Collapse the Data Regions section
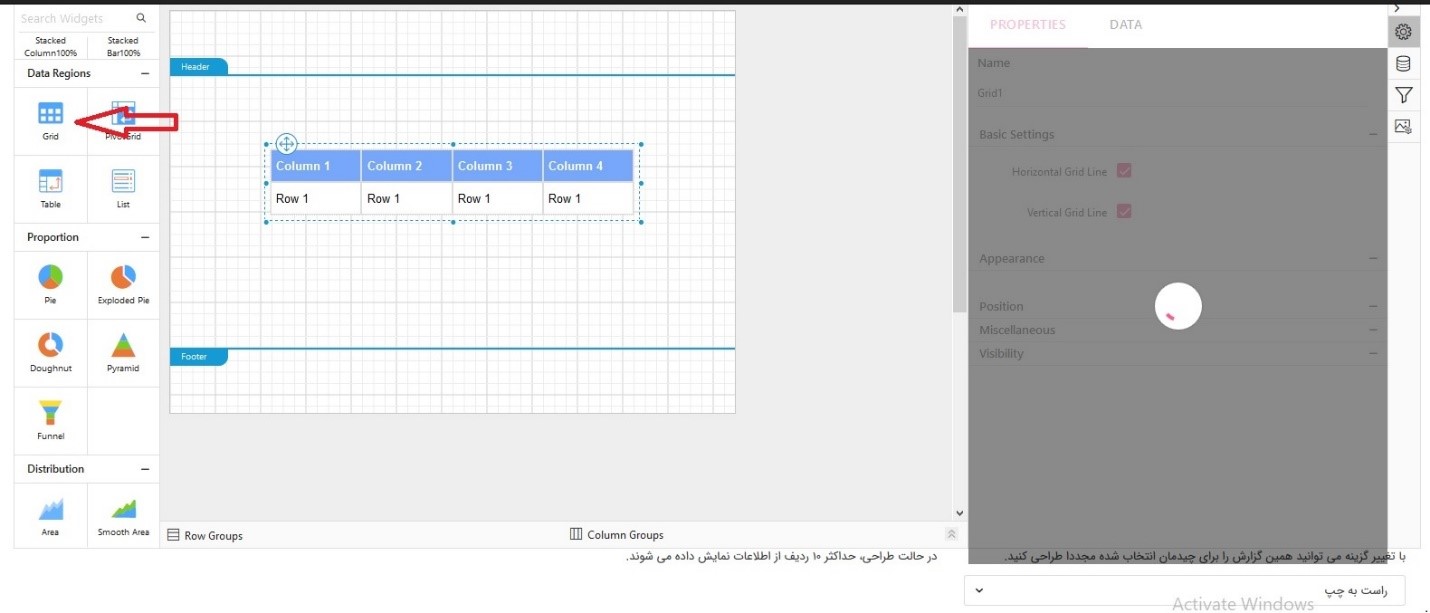 [145, 74]
